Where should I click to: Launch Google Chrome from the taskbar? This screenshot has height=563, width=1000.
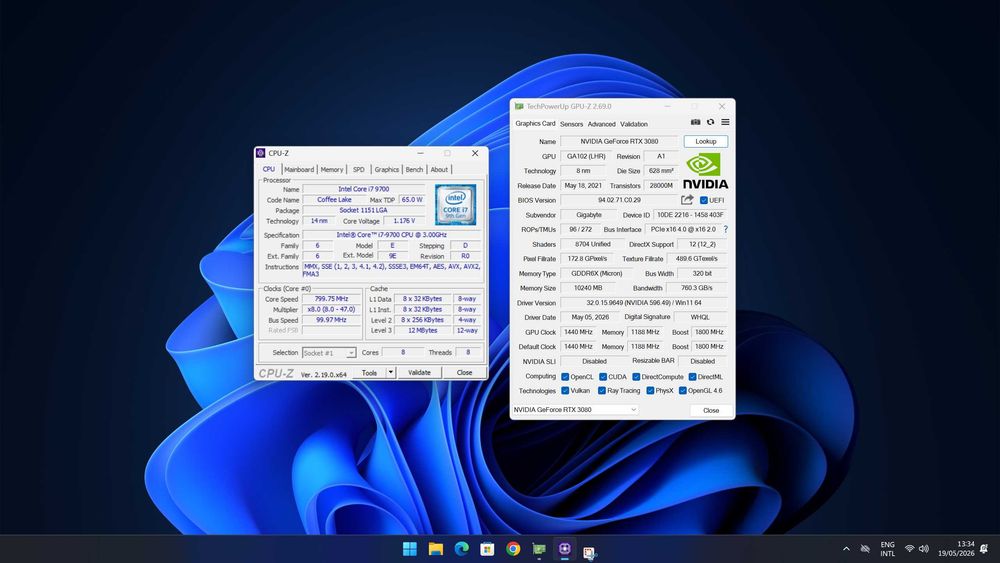[x=513, y=549]
